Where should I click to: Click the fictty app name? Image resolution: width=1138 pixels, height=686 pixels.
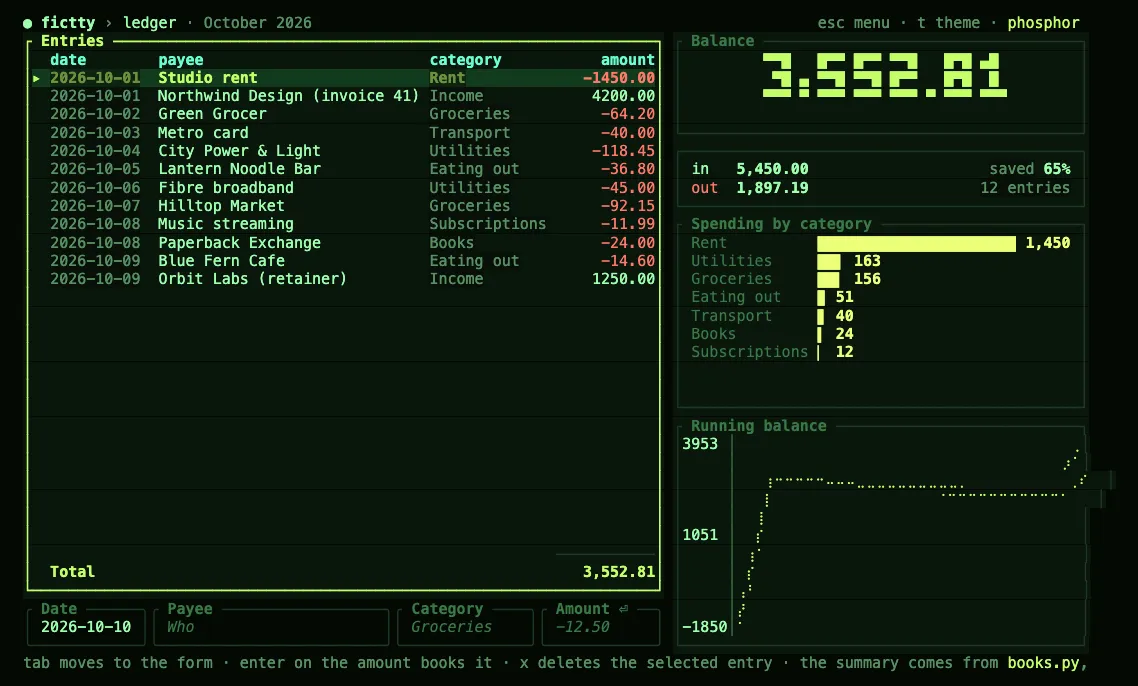[x=68, y=23]
